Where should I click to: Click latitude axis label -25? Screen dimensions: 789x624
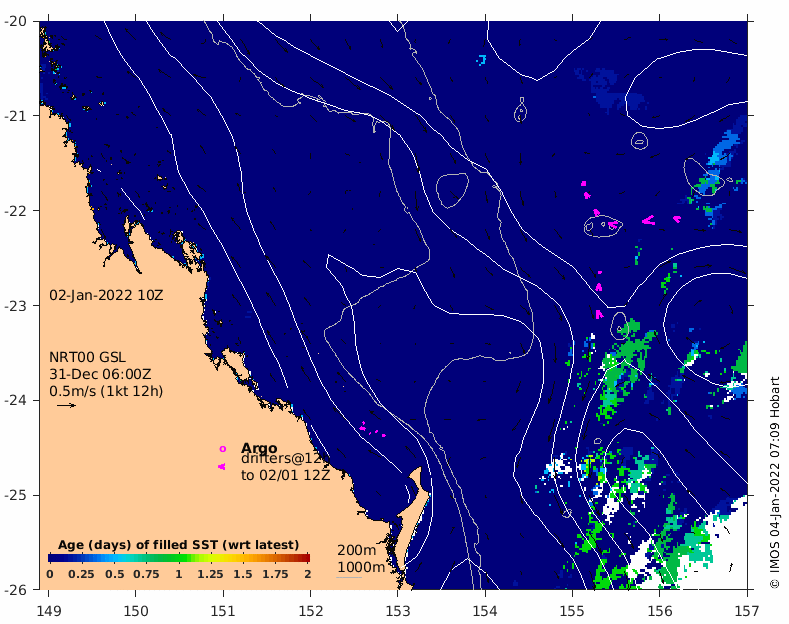coord(15,495)
